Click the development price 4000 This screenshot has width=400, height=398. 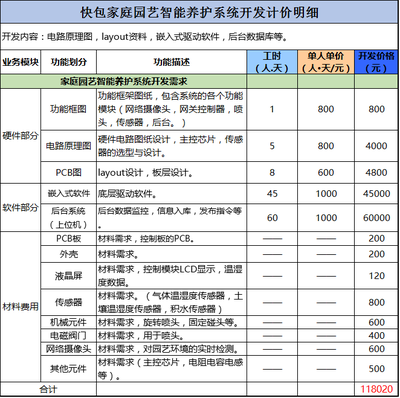(x=377, y=146)
